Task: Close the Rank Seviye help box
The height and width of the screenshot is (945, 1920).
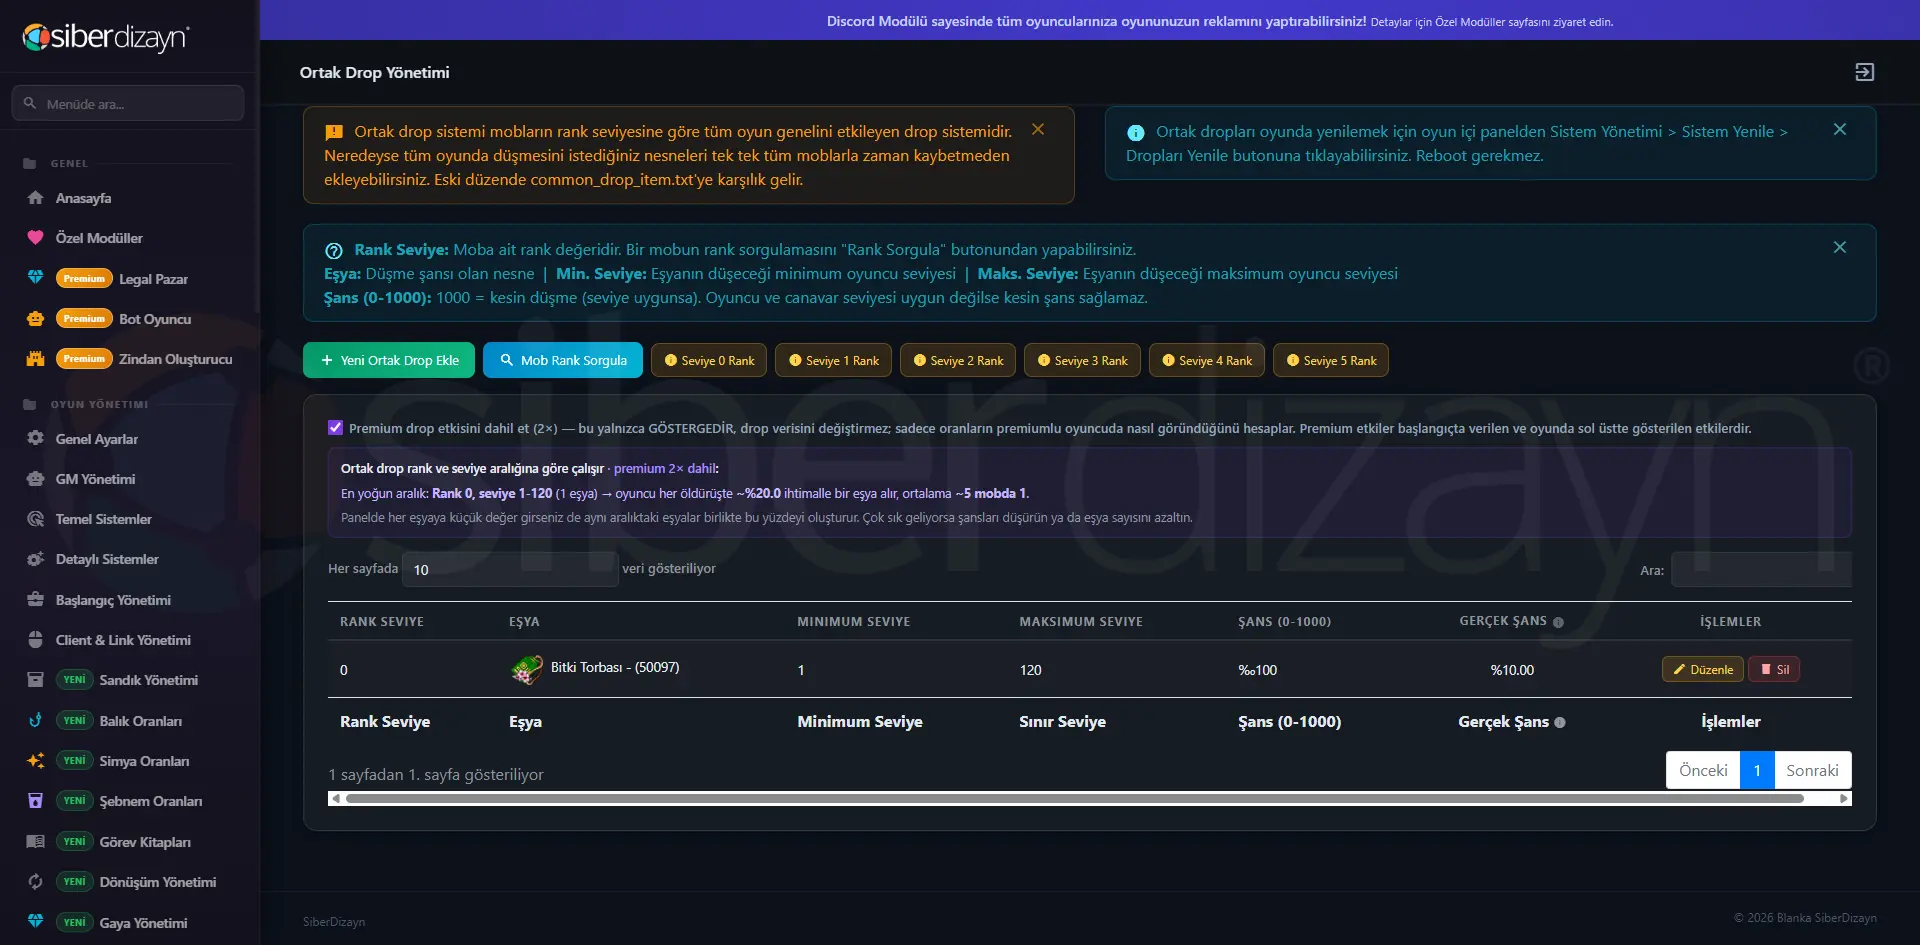Action: (1839, 247)
